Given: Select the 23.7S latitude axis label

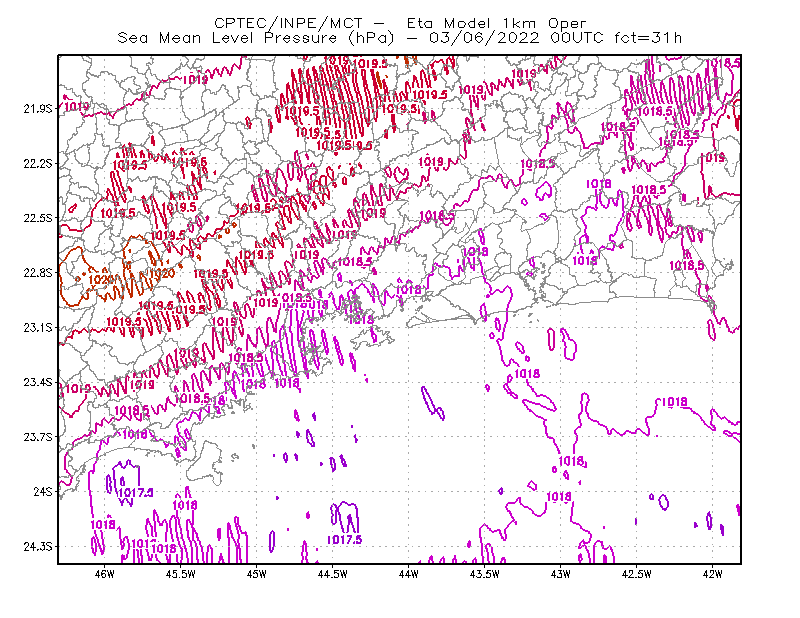Looking at the screenshot, I should [38, 437].
